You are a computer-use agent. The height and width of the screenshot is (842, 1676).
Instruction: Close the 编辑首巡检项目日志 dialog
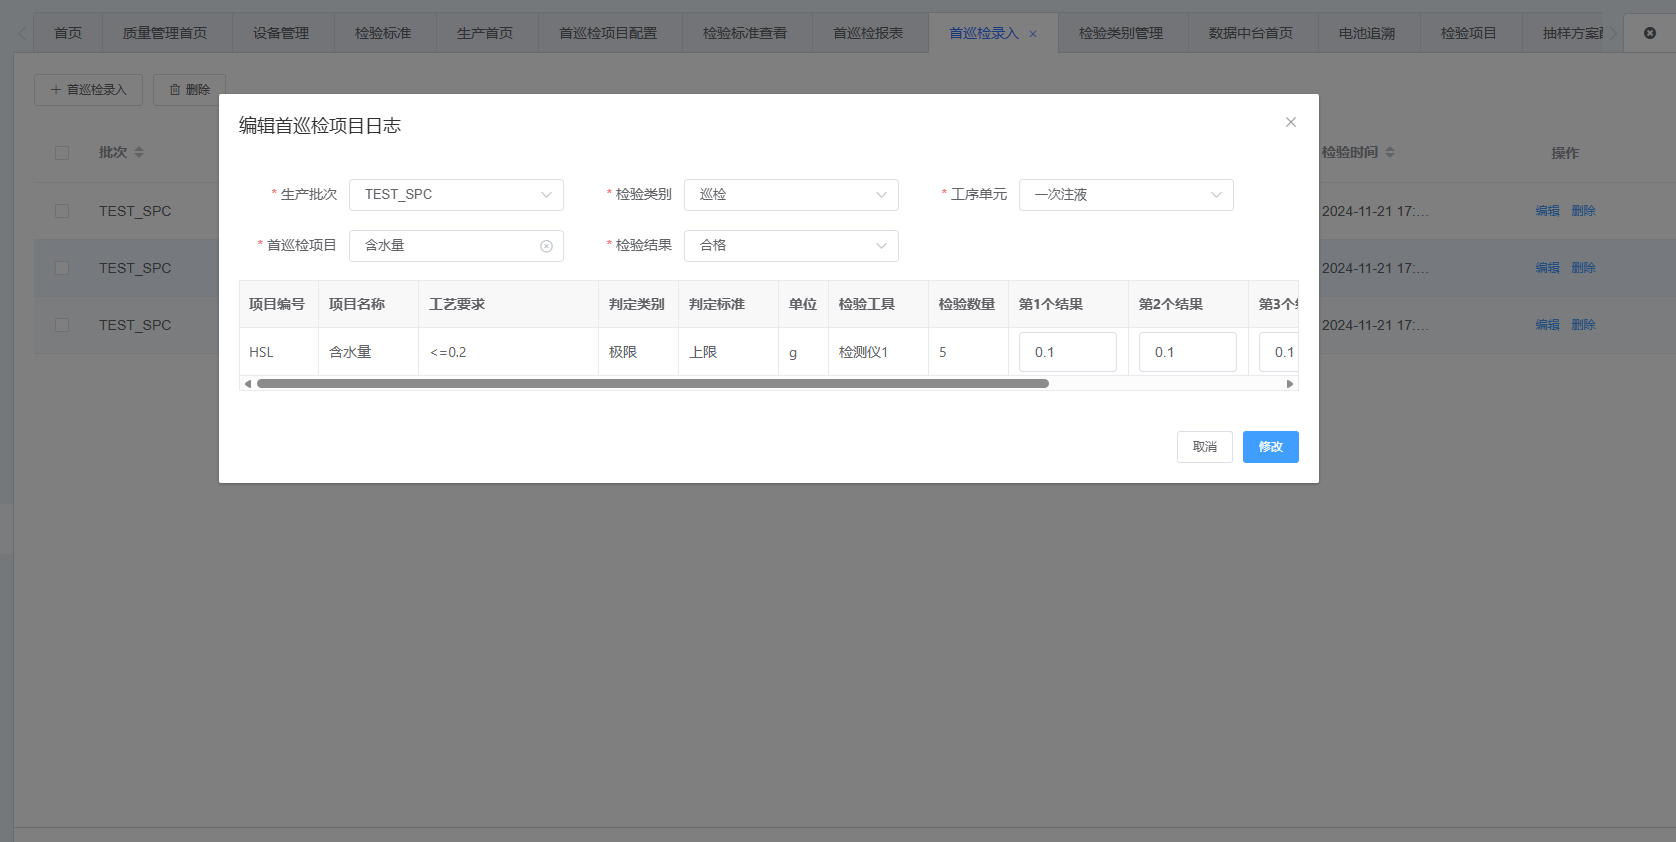[x=1291, y=122]
